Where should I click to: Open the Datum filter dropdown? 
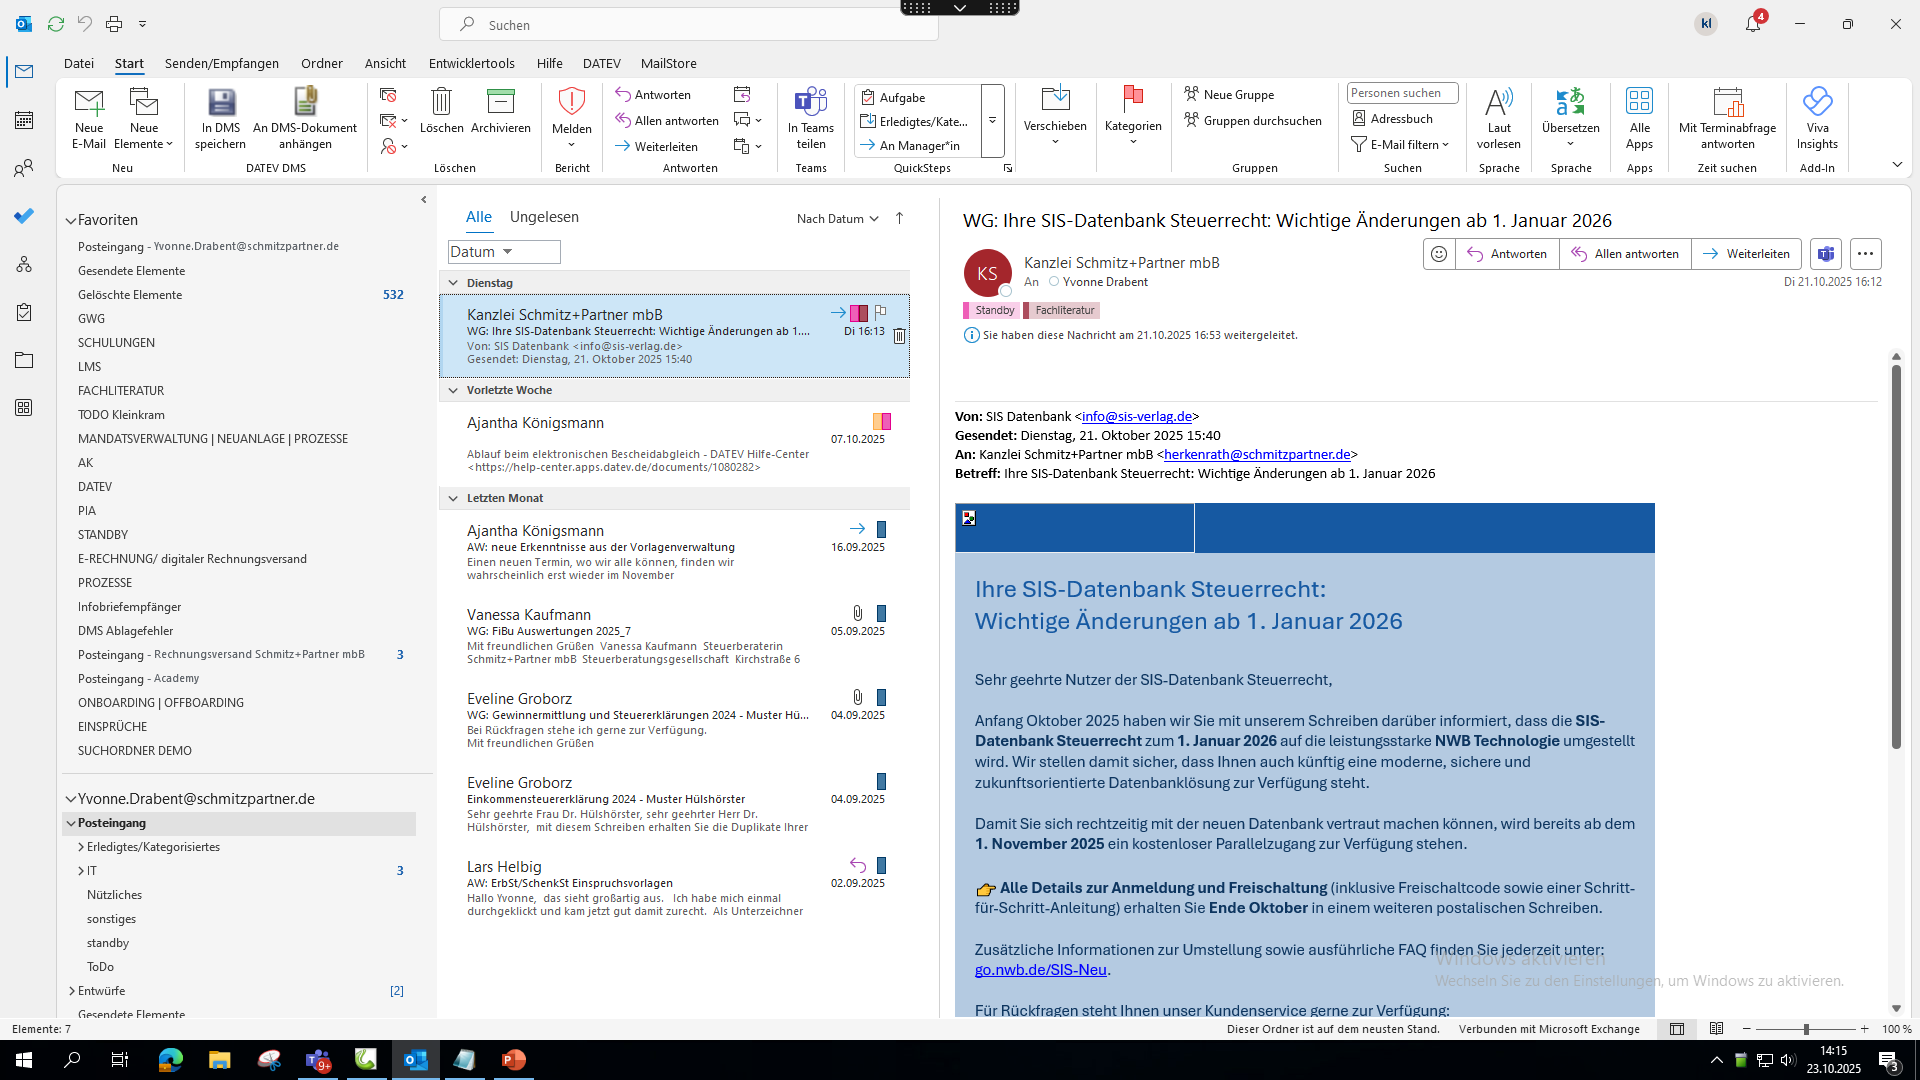(504, 252)
